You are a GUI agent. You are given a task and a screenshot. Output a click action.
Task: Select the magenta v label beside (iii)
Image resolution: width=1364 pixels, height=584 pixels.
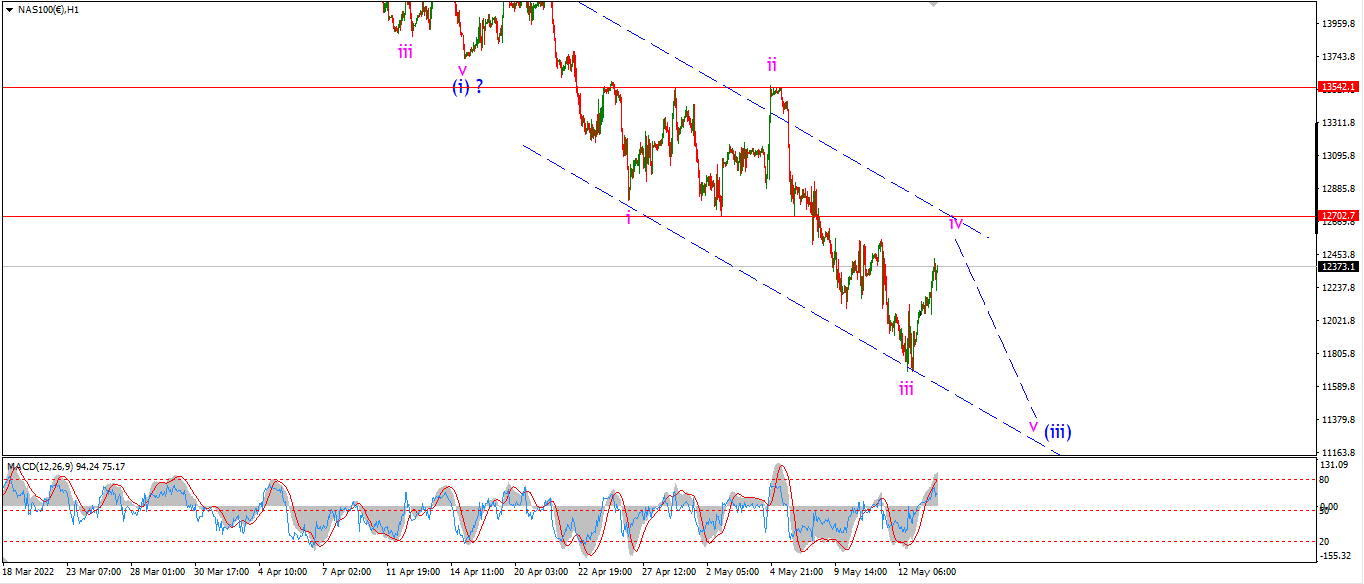click(1033, 427)
